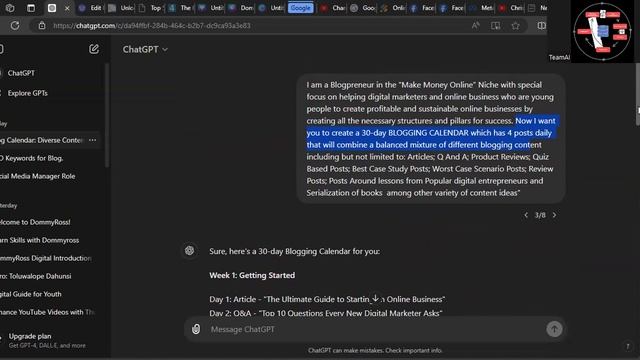Click the read aloud icon in address bar
Image resolution: width=640 pixels, height=360 pixels.
point(476,25)
